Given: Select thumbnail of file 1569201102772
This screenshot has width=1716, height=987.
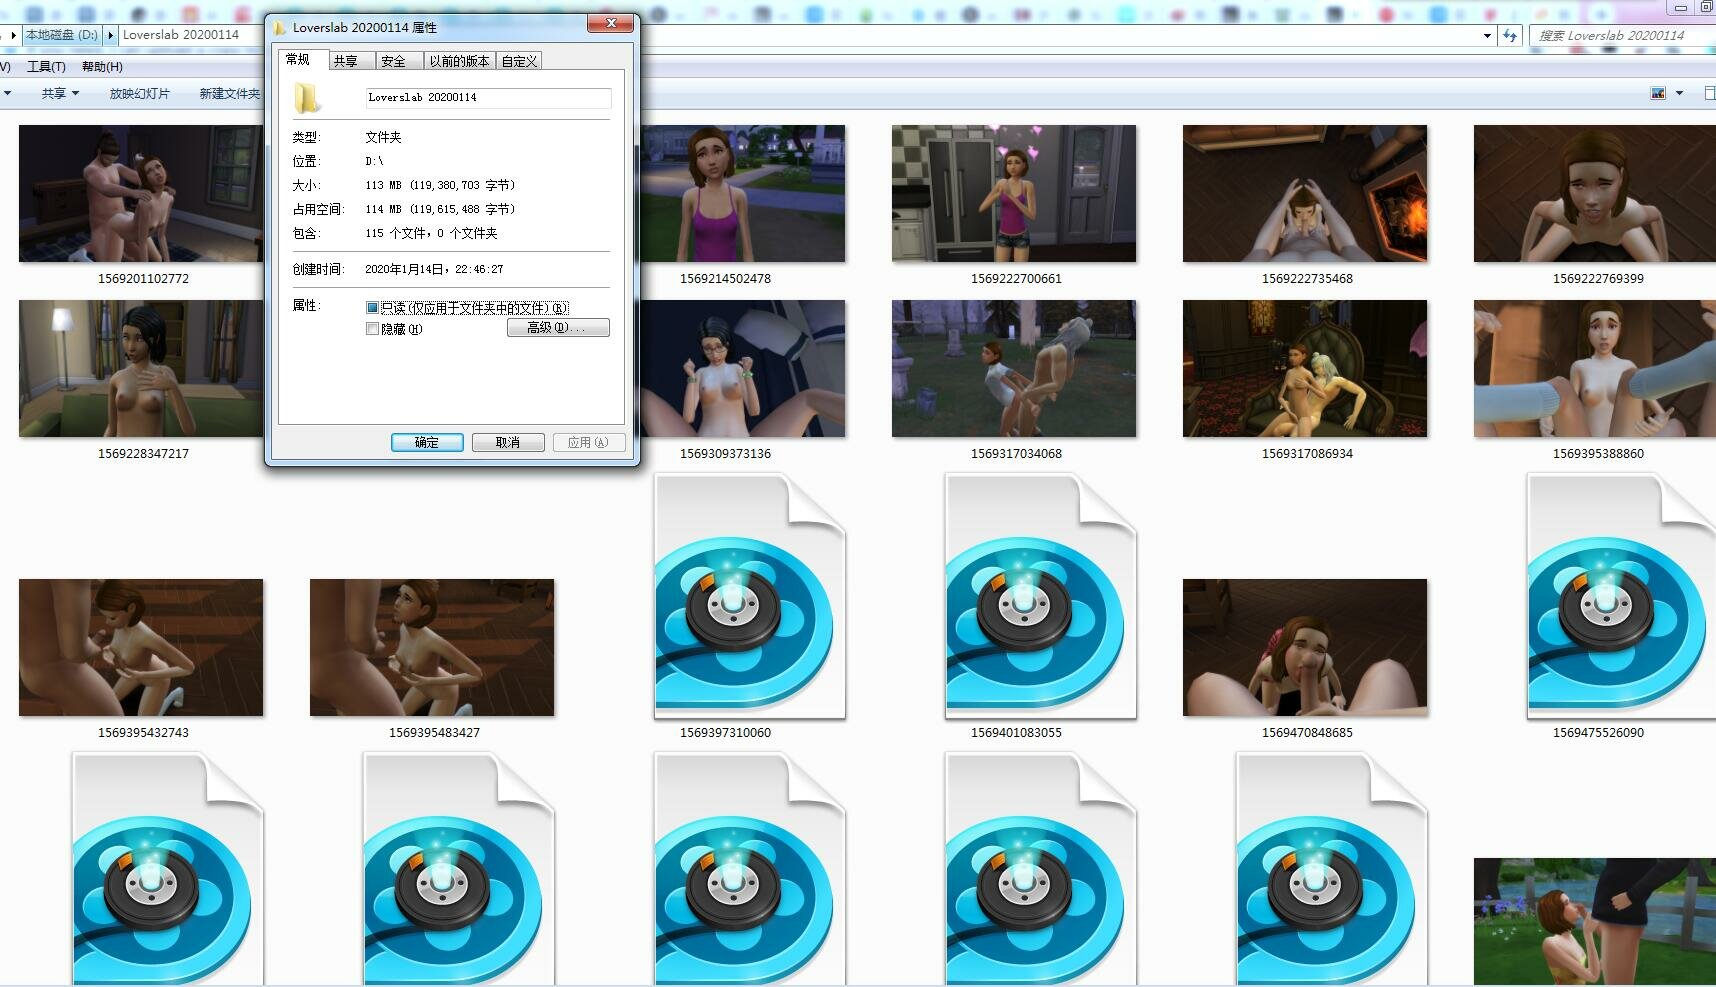Looking at the screenshot, I should [141, 193].
